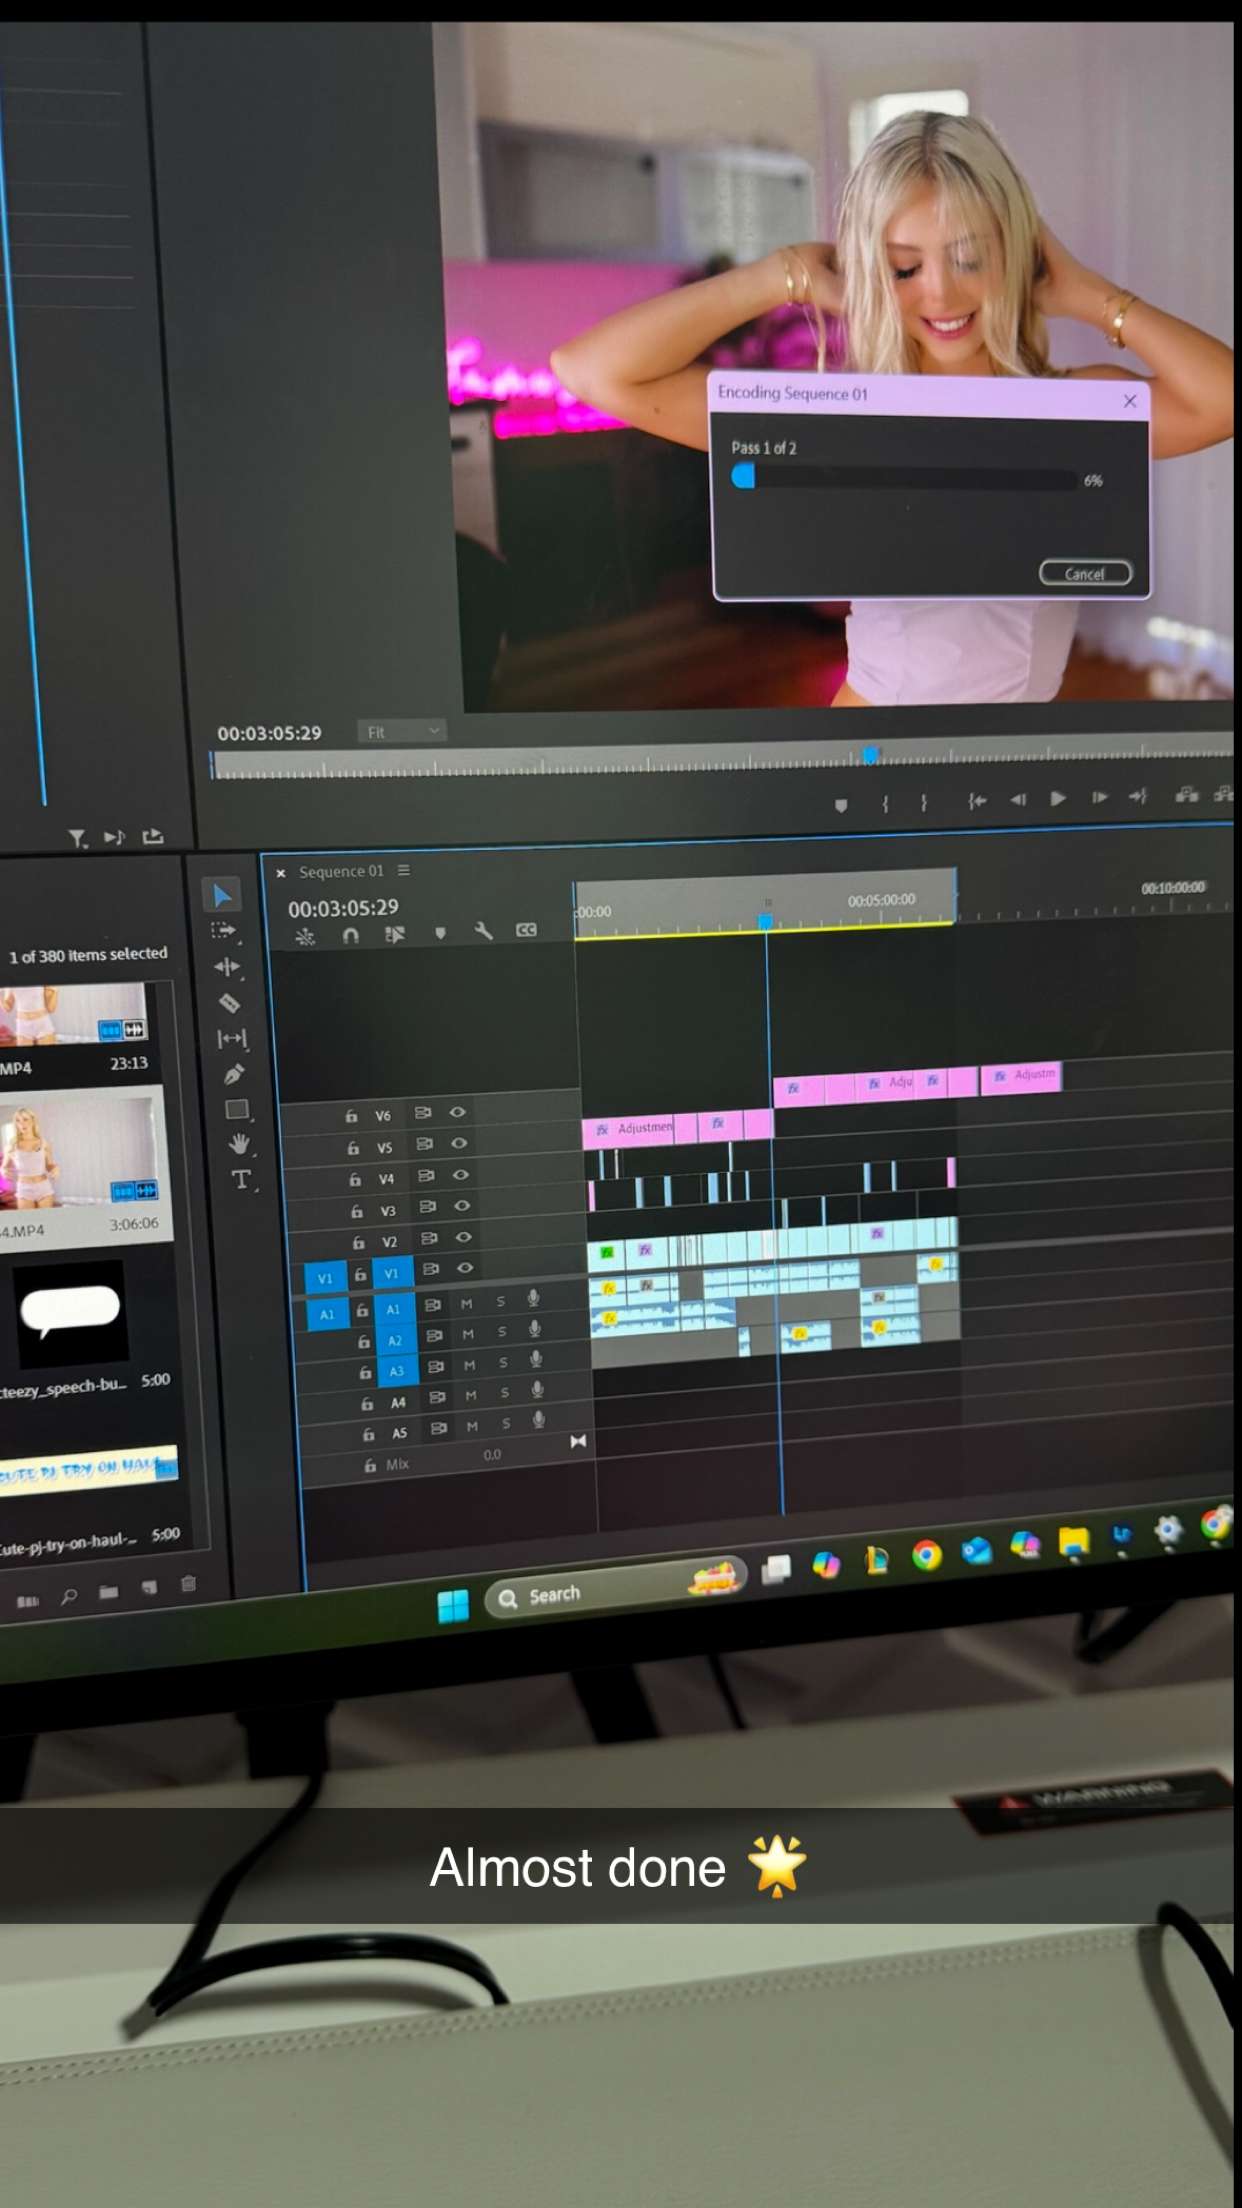
Task: Open the Fit zoom level dropdown
Action: 402,732
